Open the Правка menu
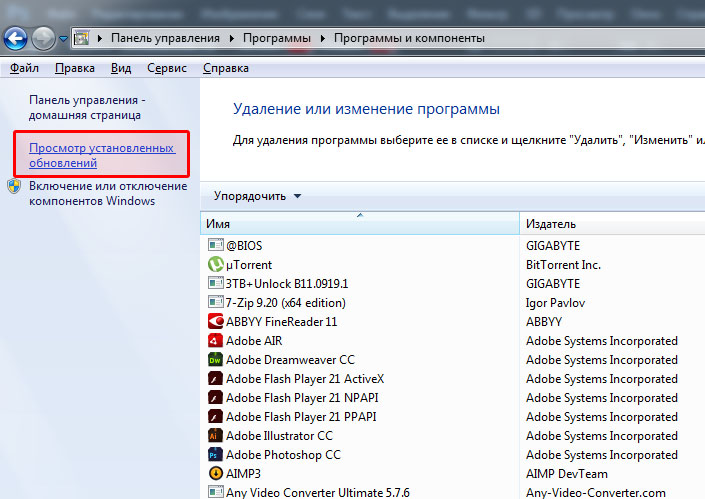This screenshot has height=499, width=705. [x=75, y=68]
